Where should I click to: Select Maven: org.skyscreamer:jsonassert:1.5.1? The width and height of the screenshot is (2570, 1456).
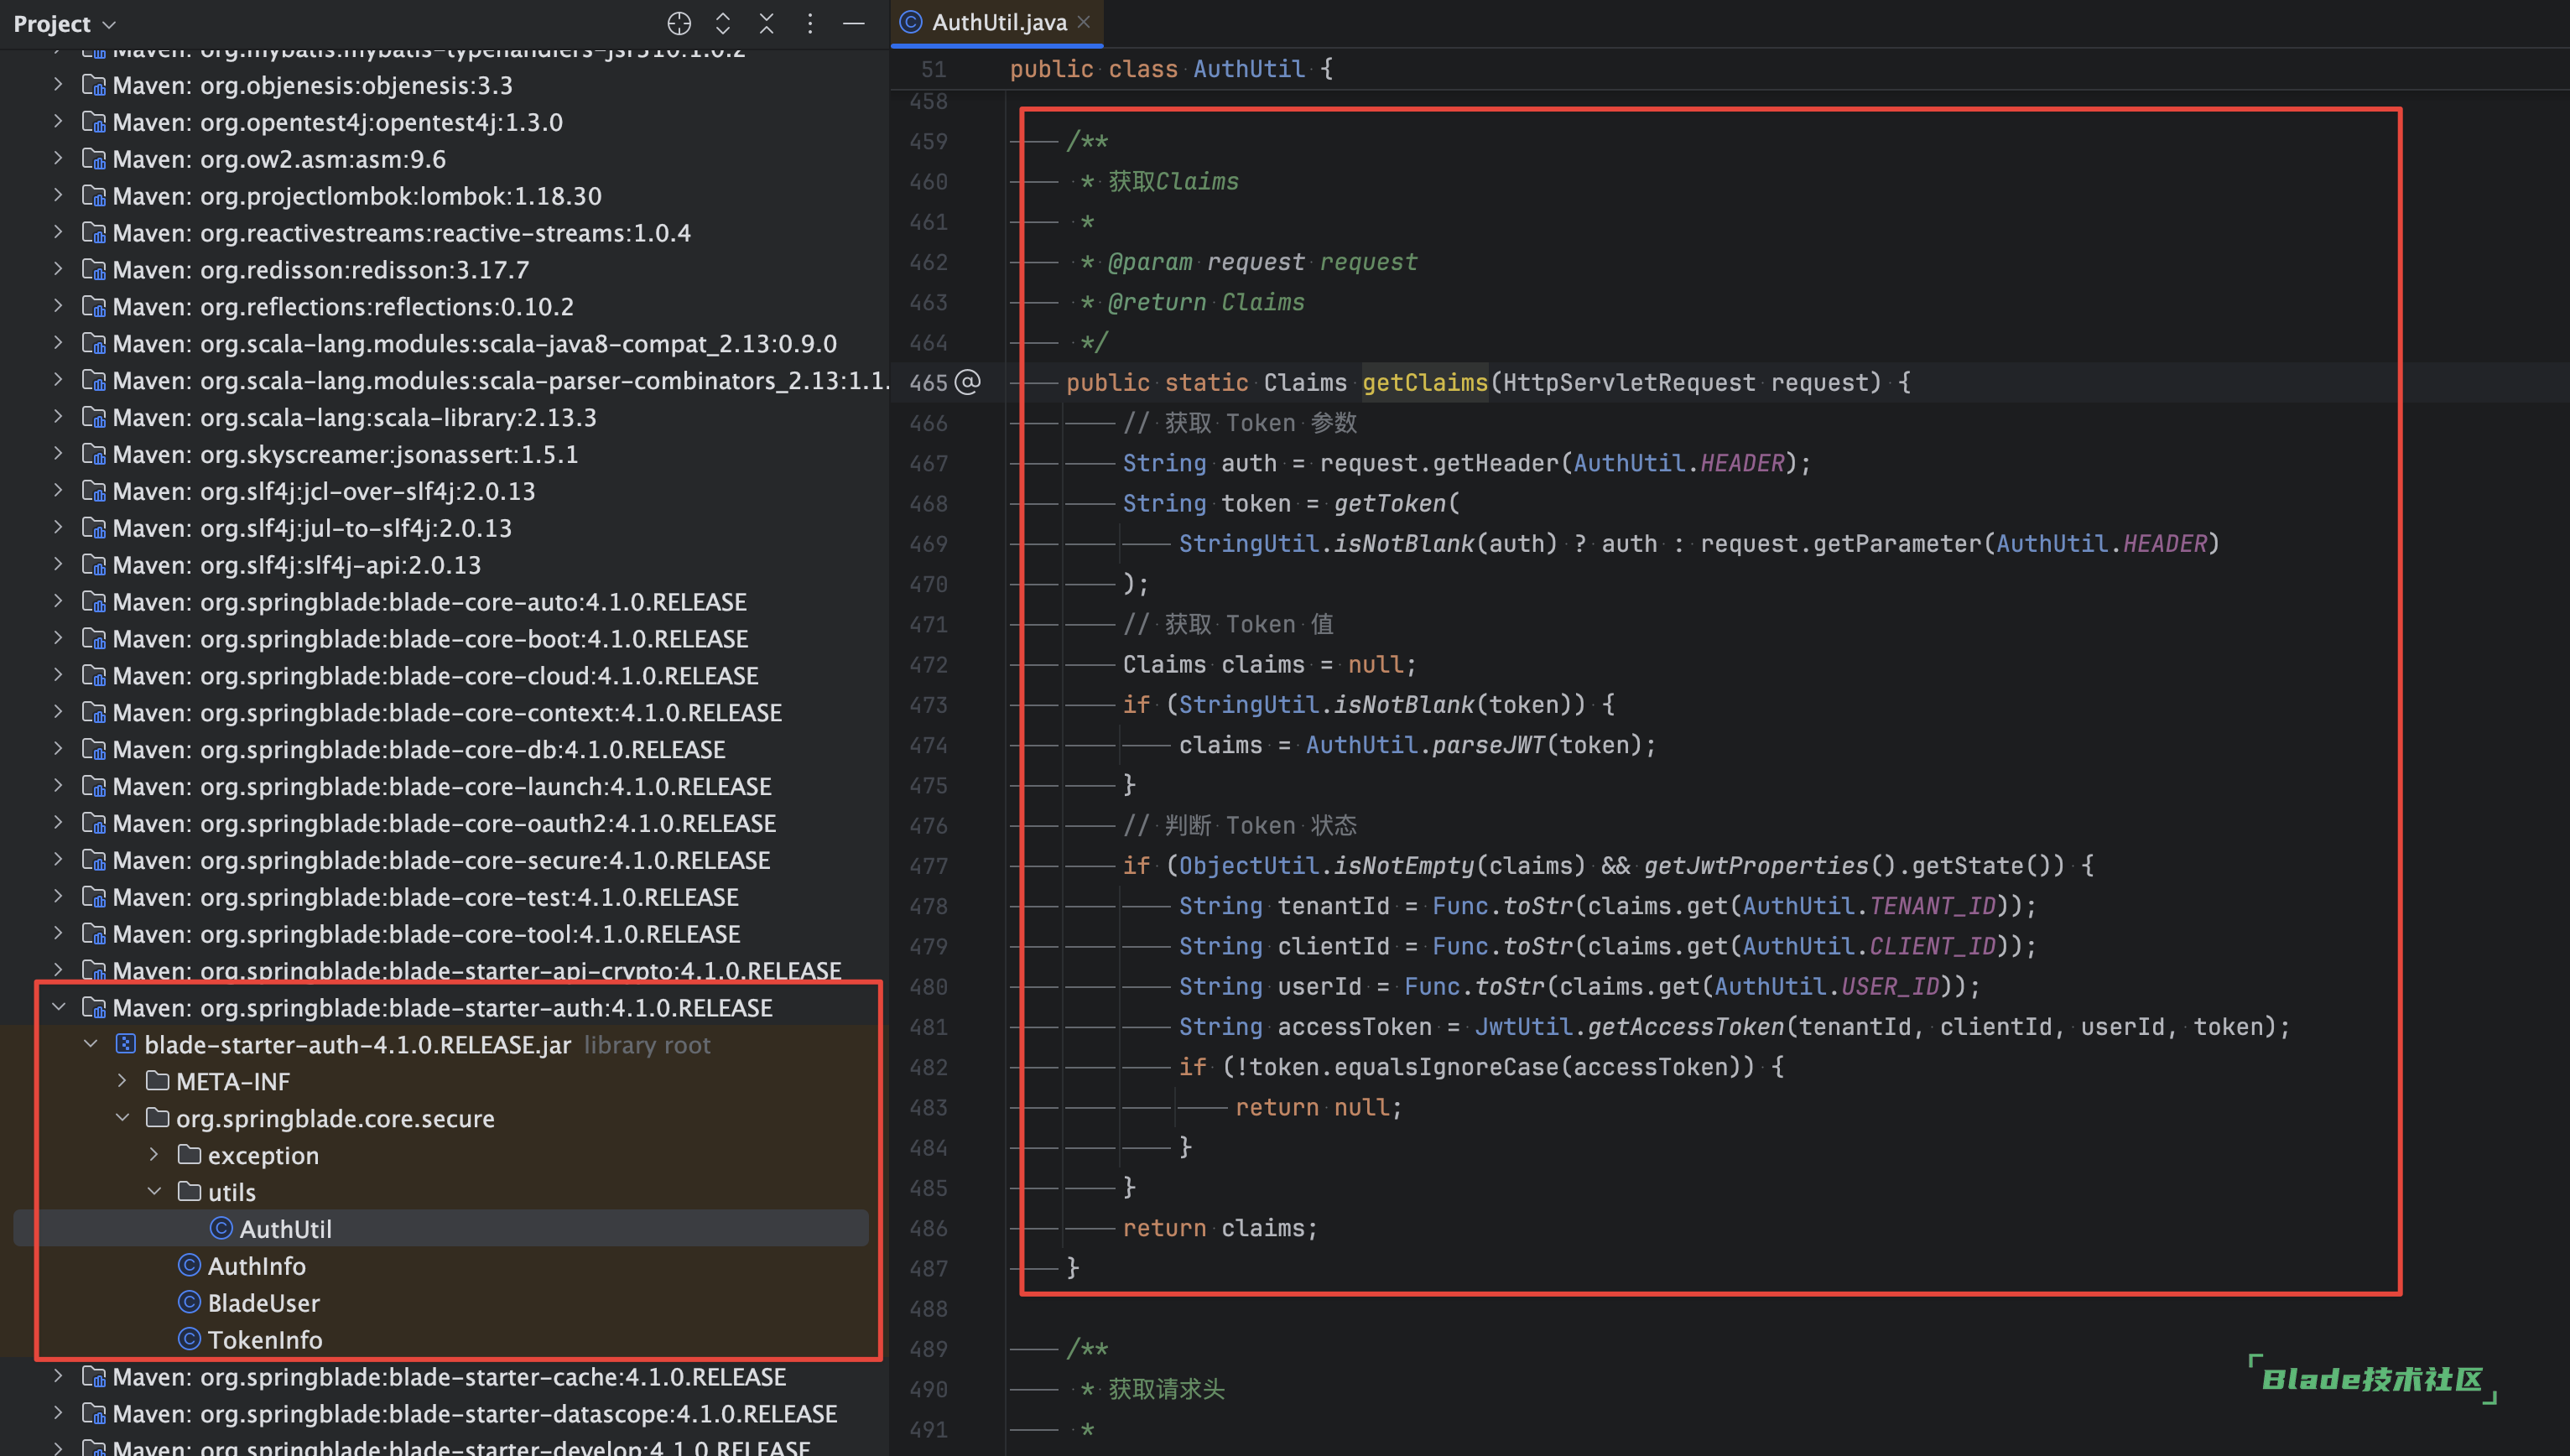tap(345, 454)
